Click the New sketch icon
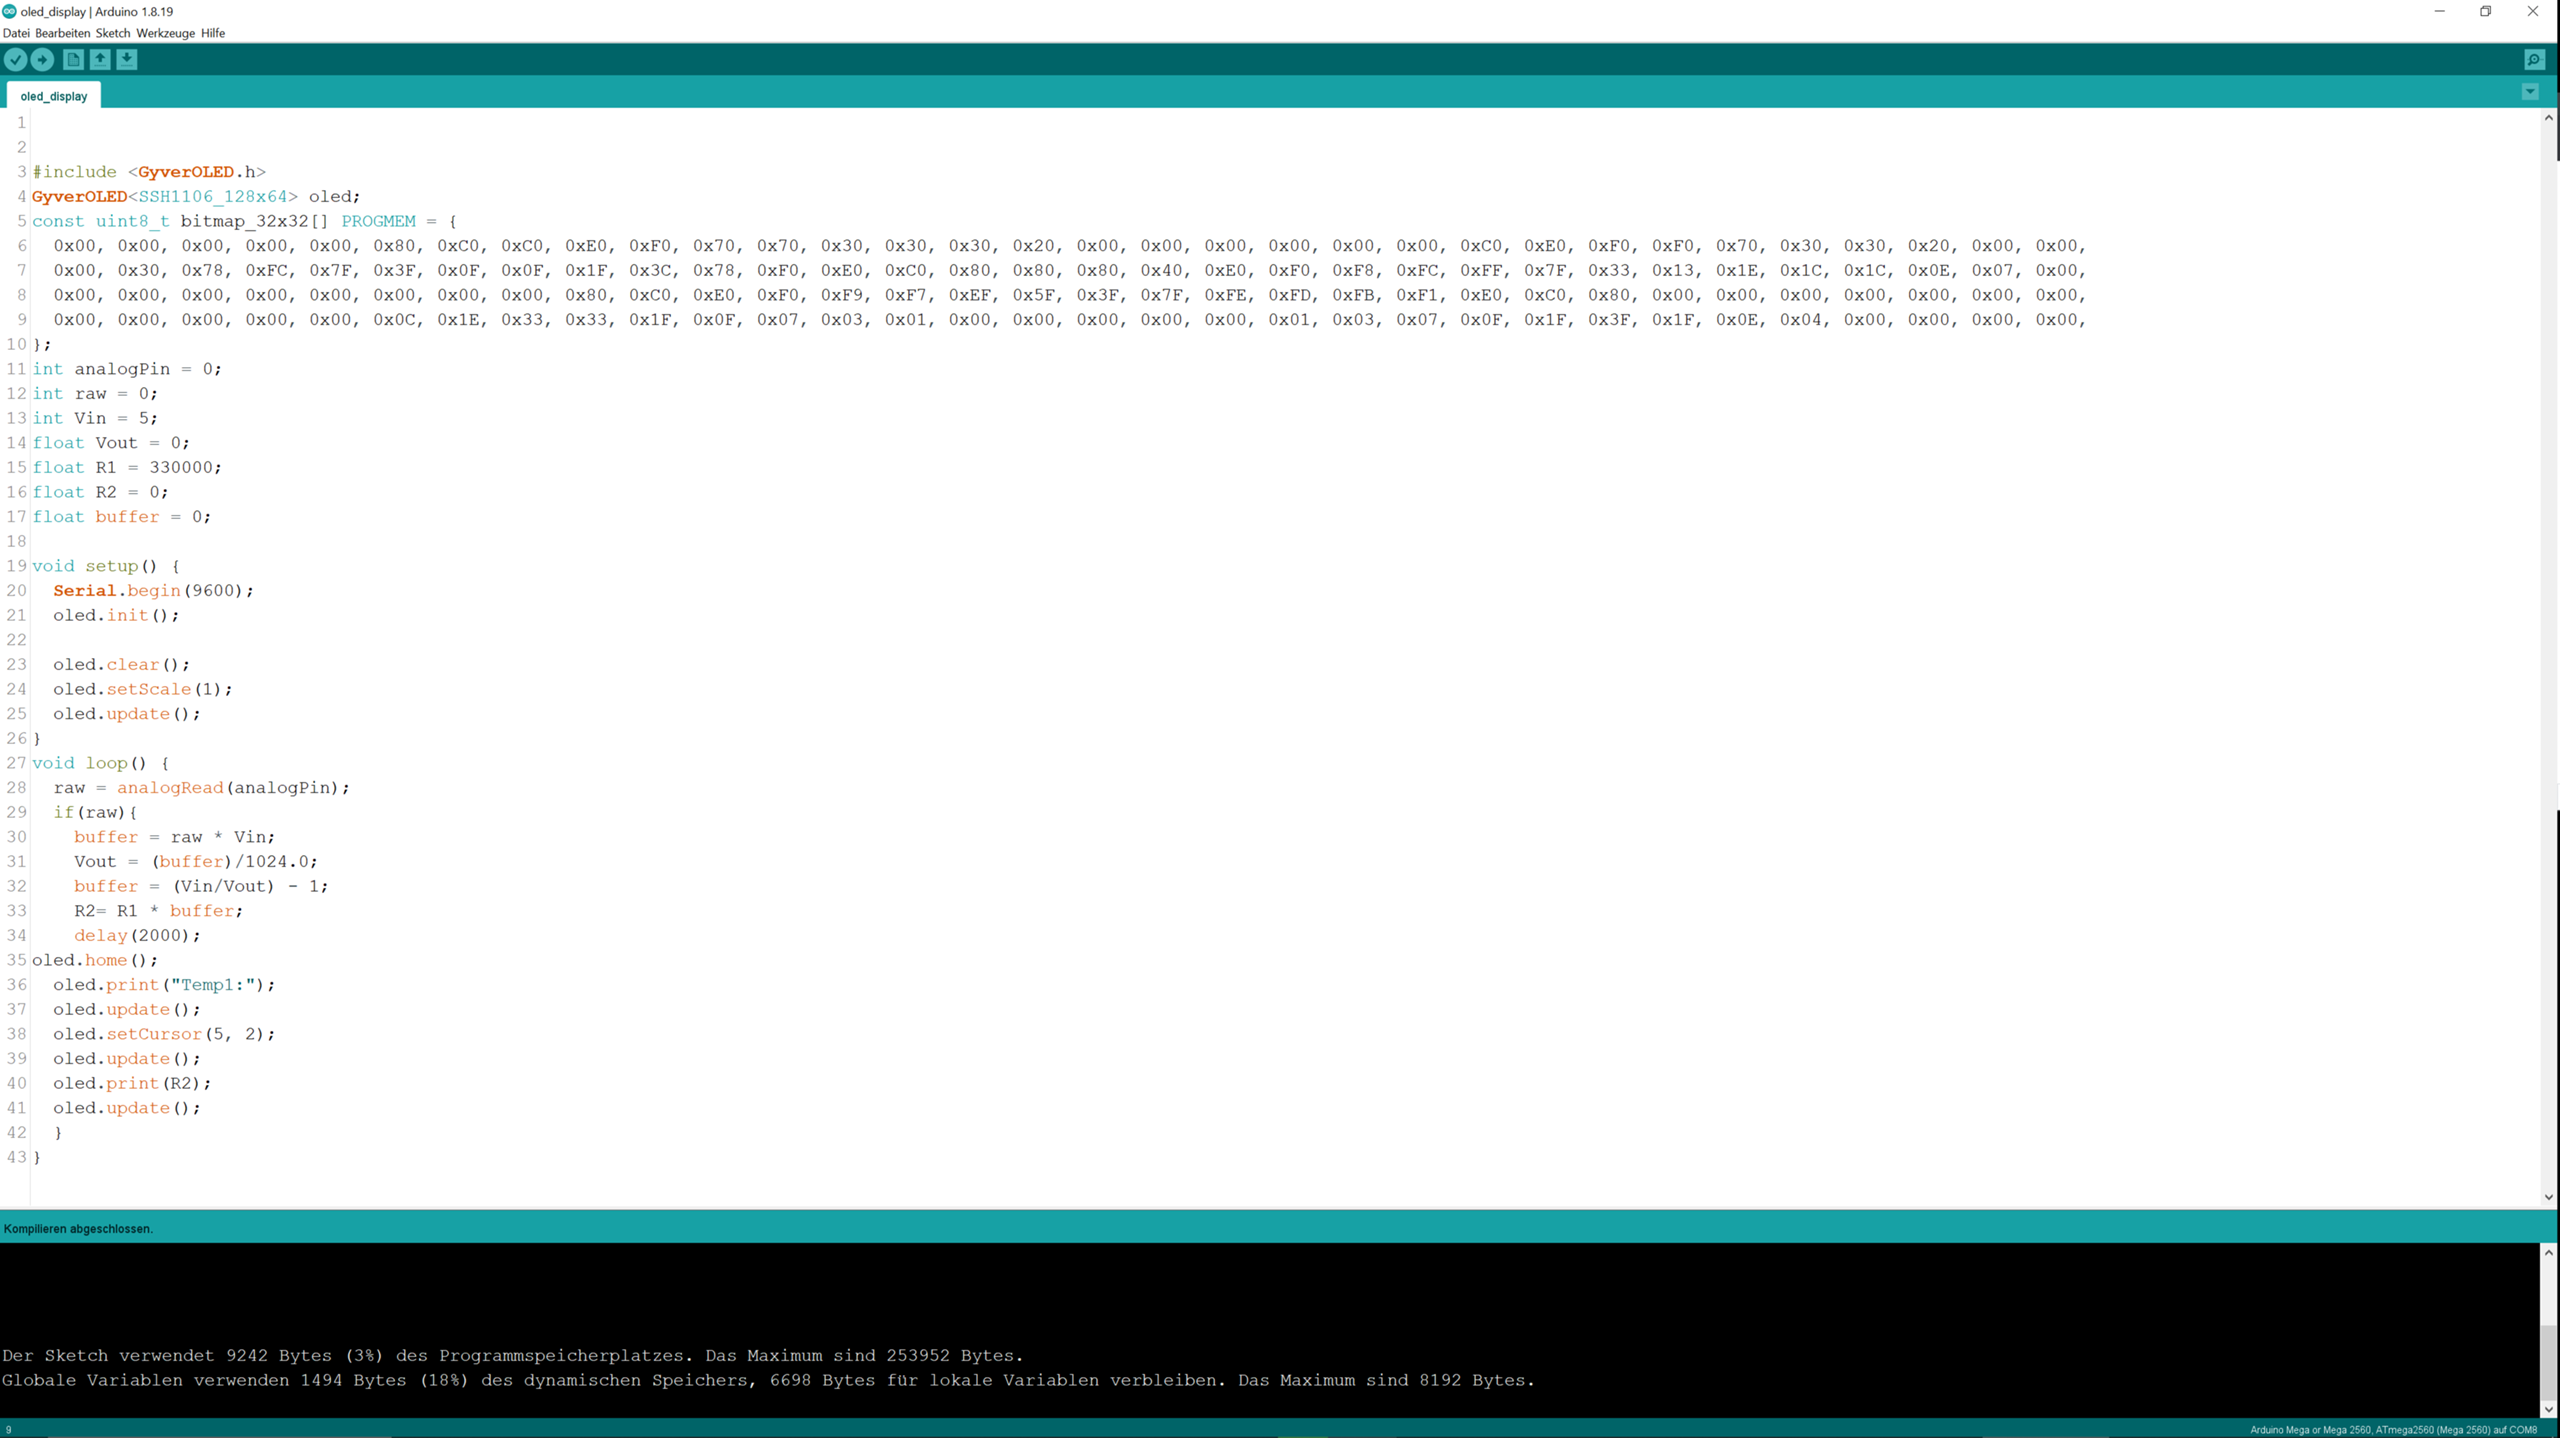The image size is (2560, 1438). pos(73,60)
